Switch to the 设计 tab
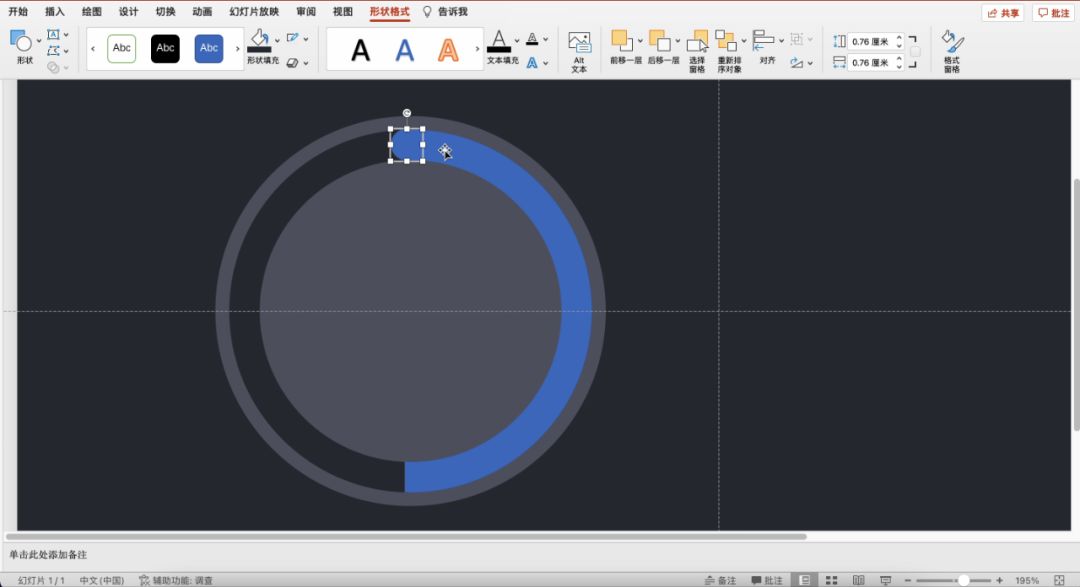The width and height of the screenshot is (1080, 587). point(128,11)
